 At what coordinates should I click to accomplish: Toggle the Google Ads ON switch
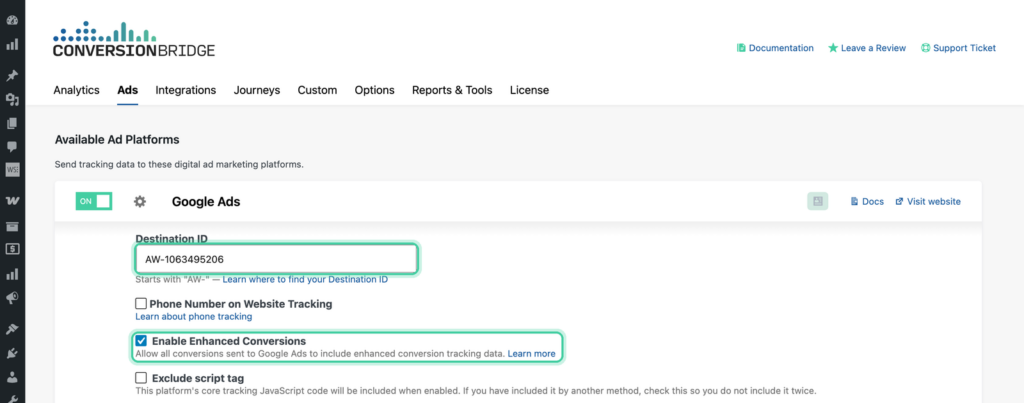[x=94, y=201]
